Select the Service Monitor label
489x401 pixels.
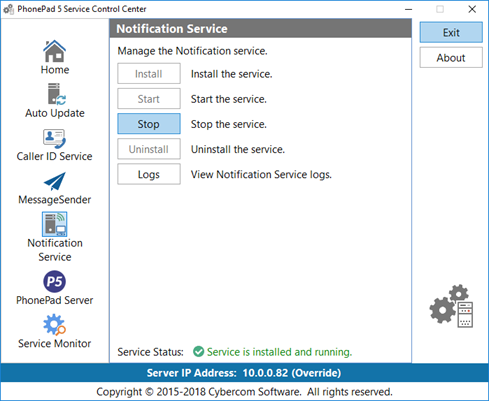click(55, 343)
